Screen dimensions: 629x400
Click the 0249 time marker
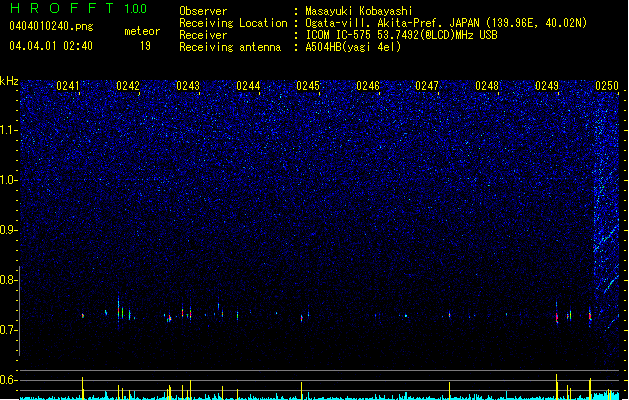coord(547,86)
